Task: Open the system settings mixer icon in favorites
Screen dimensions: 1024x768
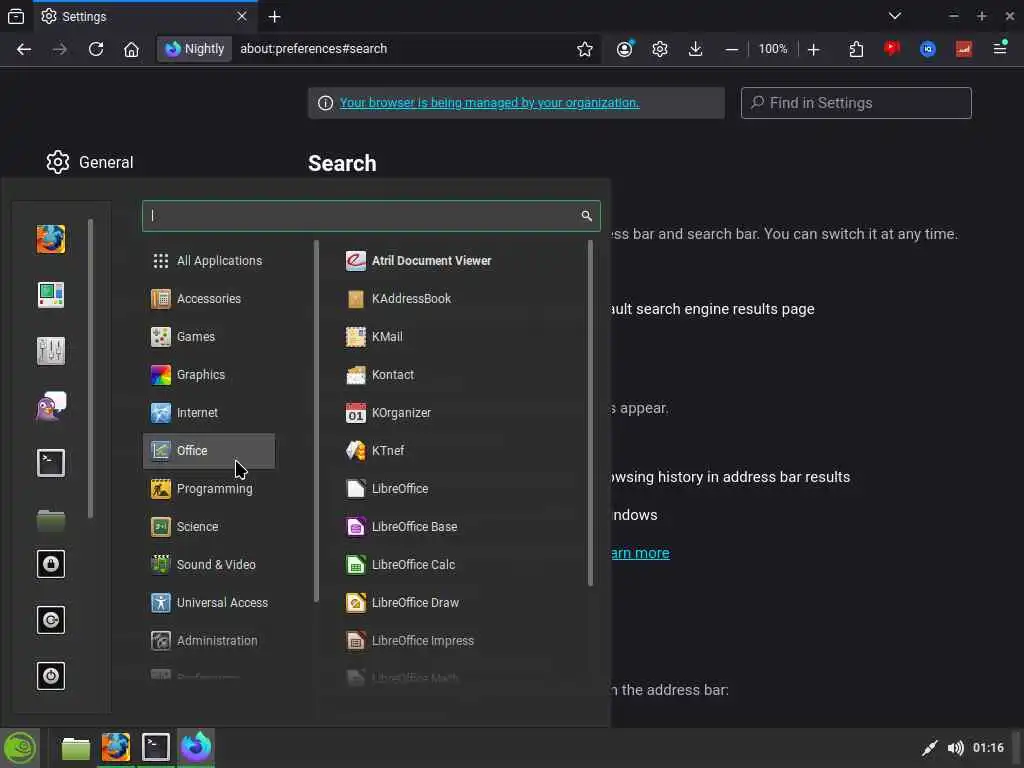Action: (x=51, y=351)
